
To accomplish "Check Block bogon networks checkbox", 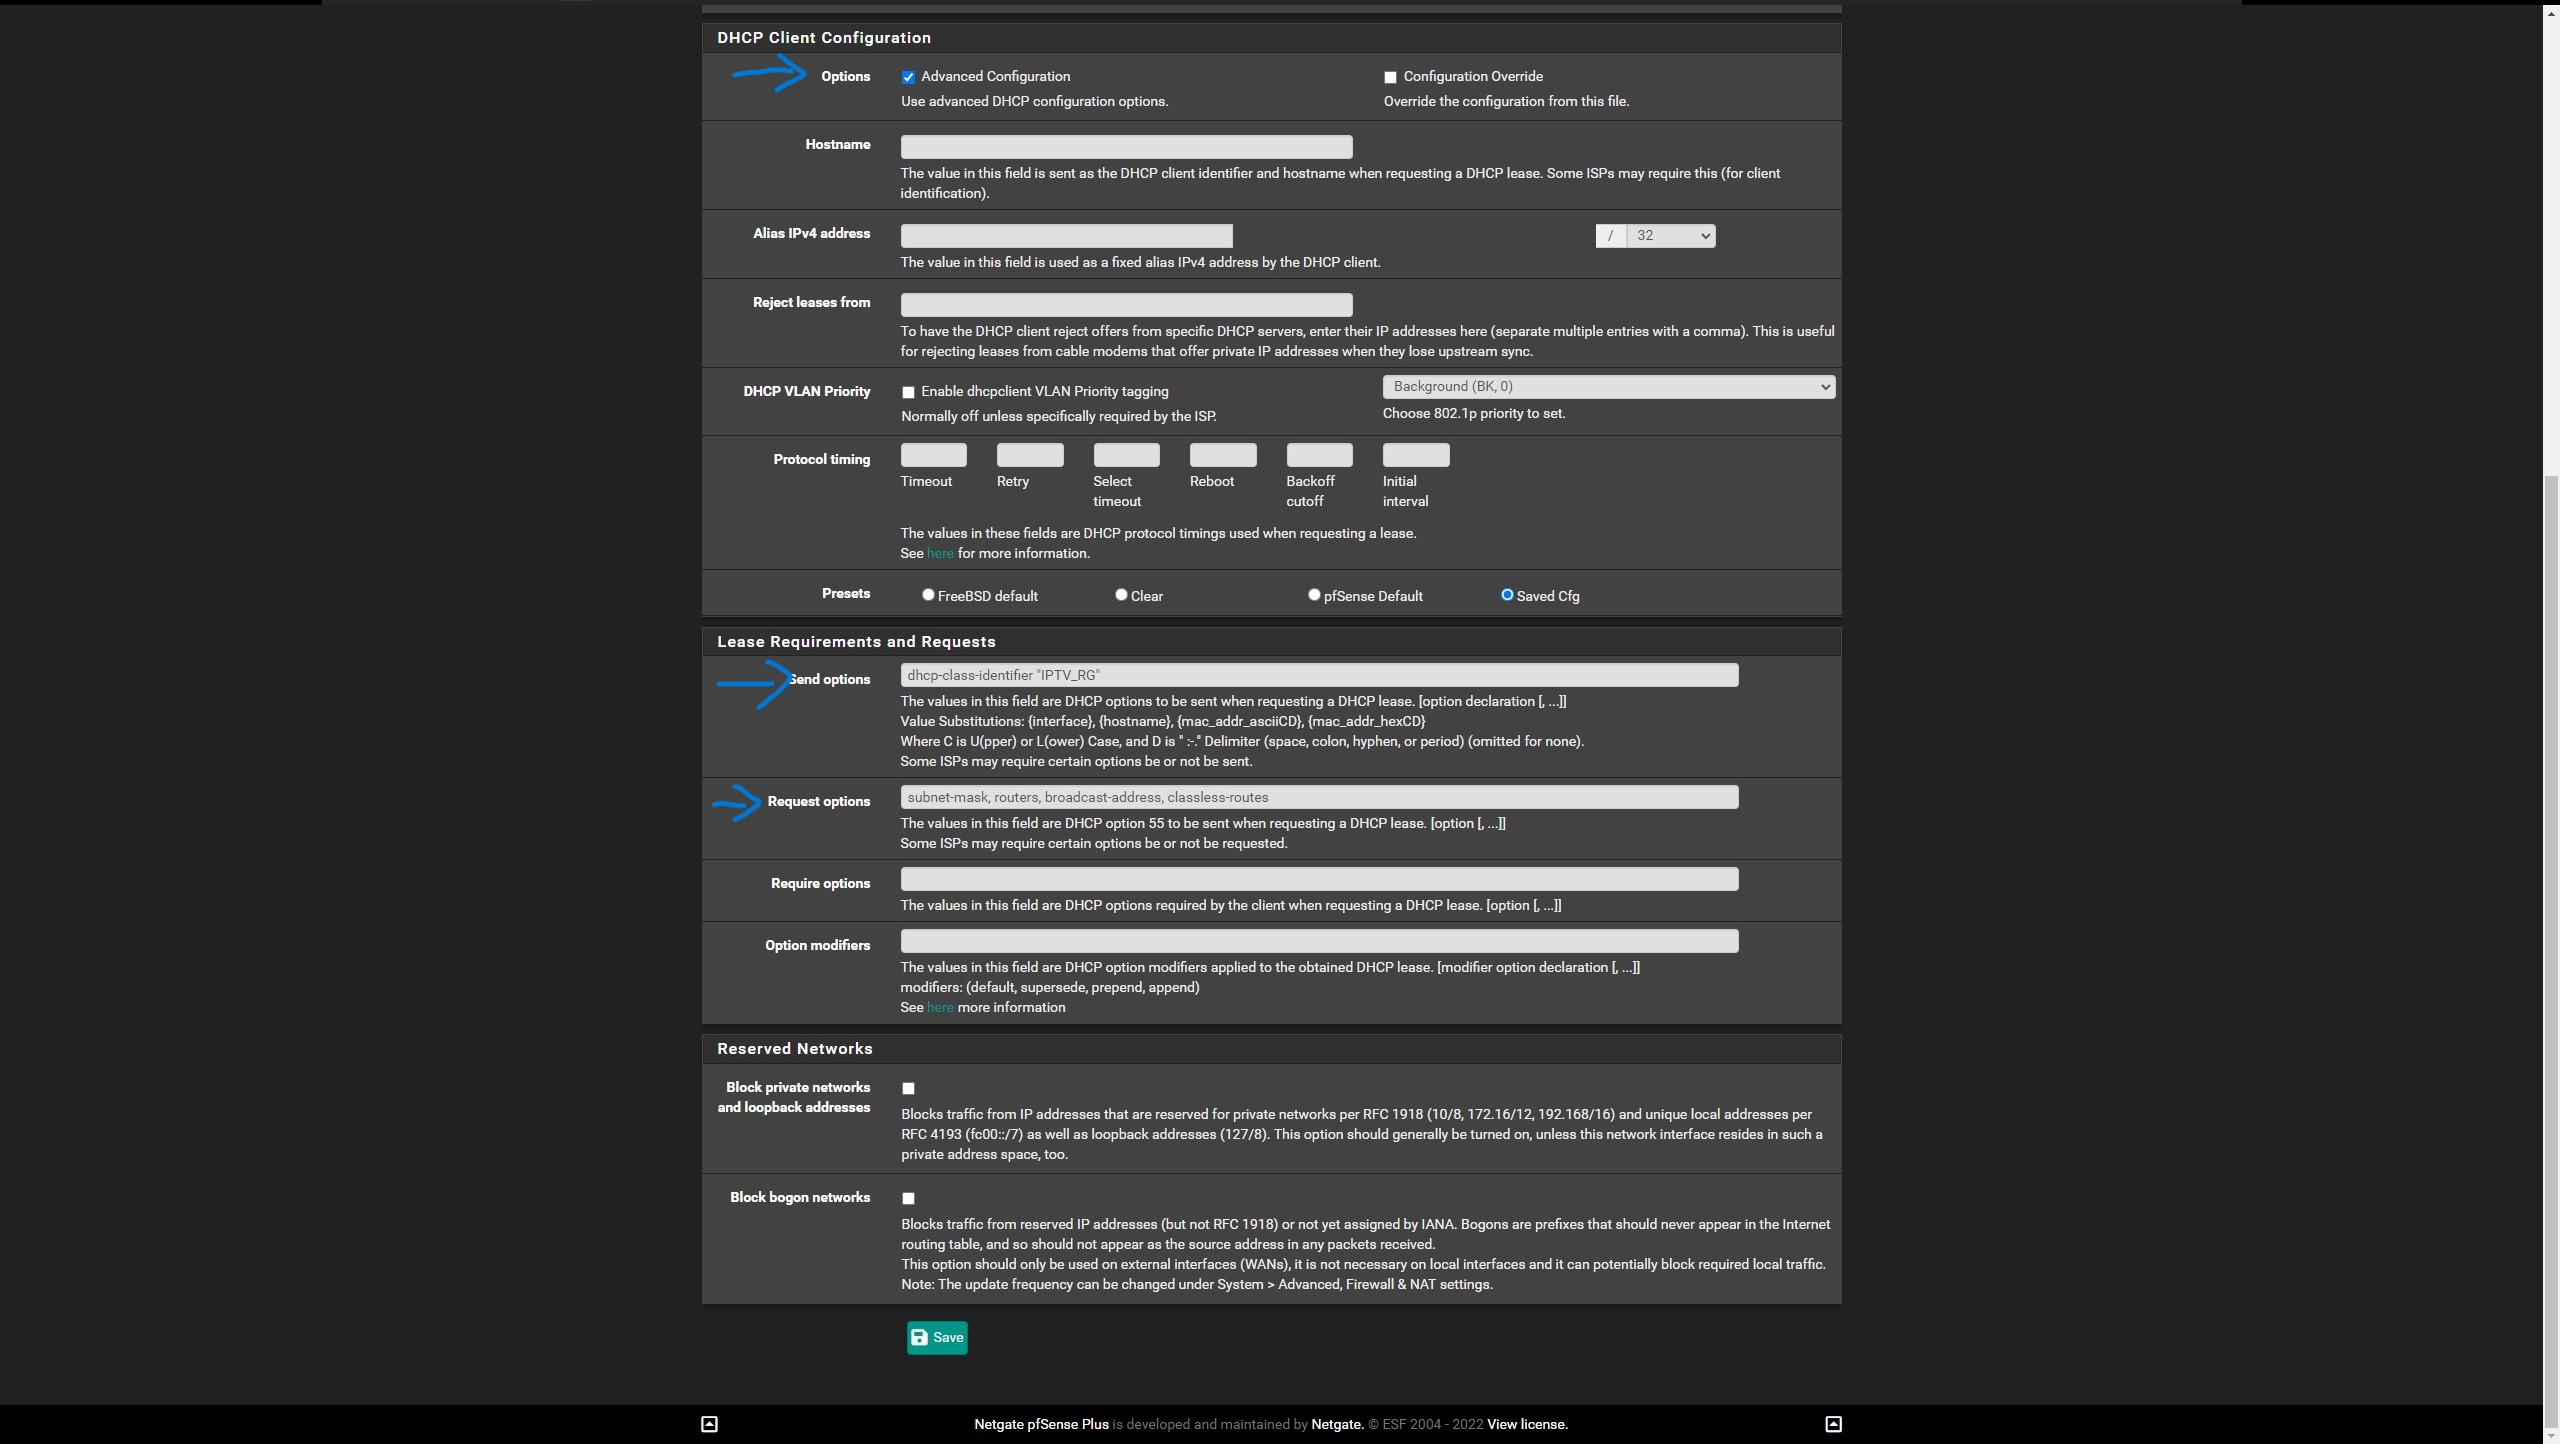I will tap(908, 1198).
